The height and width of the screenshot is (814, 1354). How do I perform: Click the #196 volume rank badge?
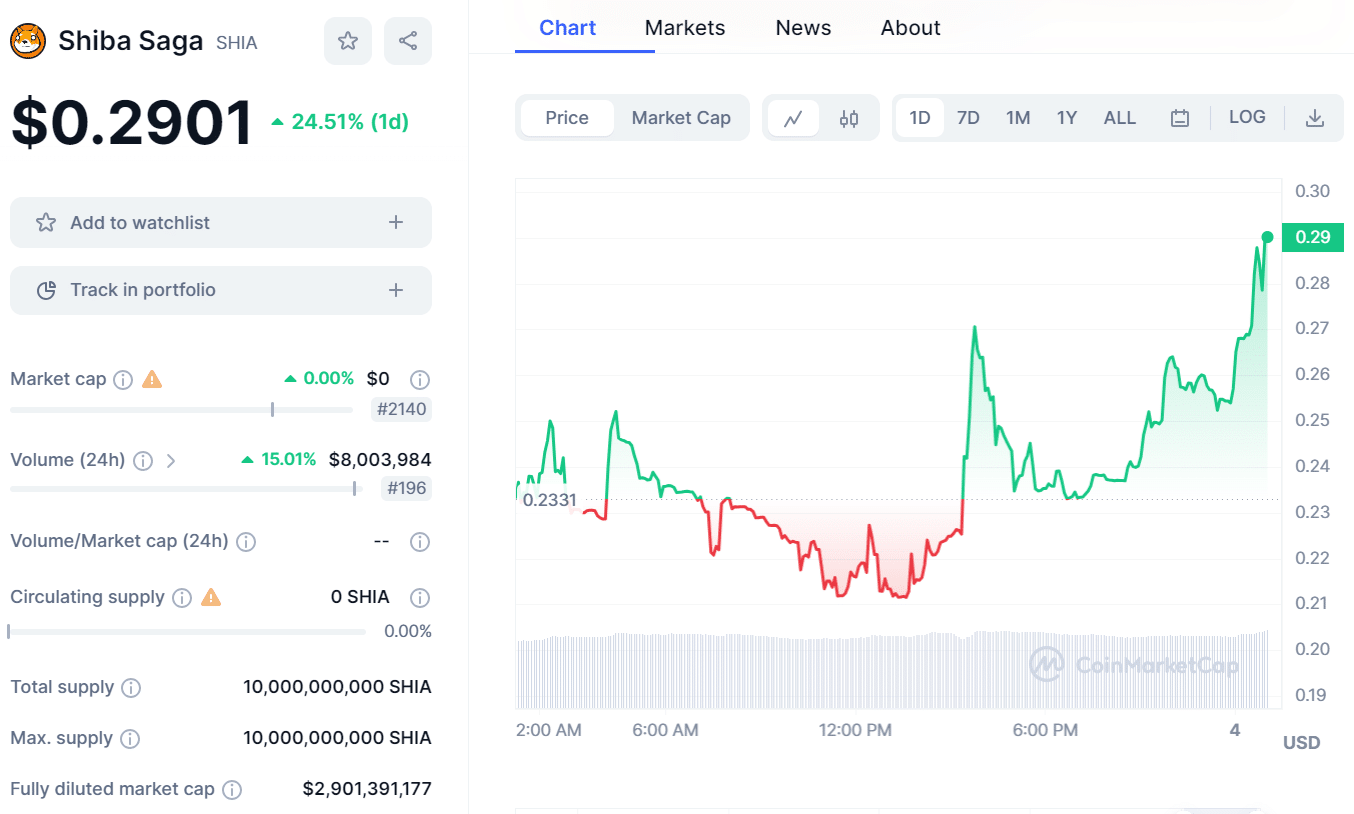[408, 489]
